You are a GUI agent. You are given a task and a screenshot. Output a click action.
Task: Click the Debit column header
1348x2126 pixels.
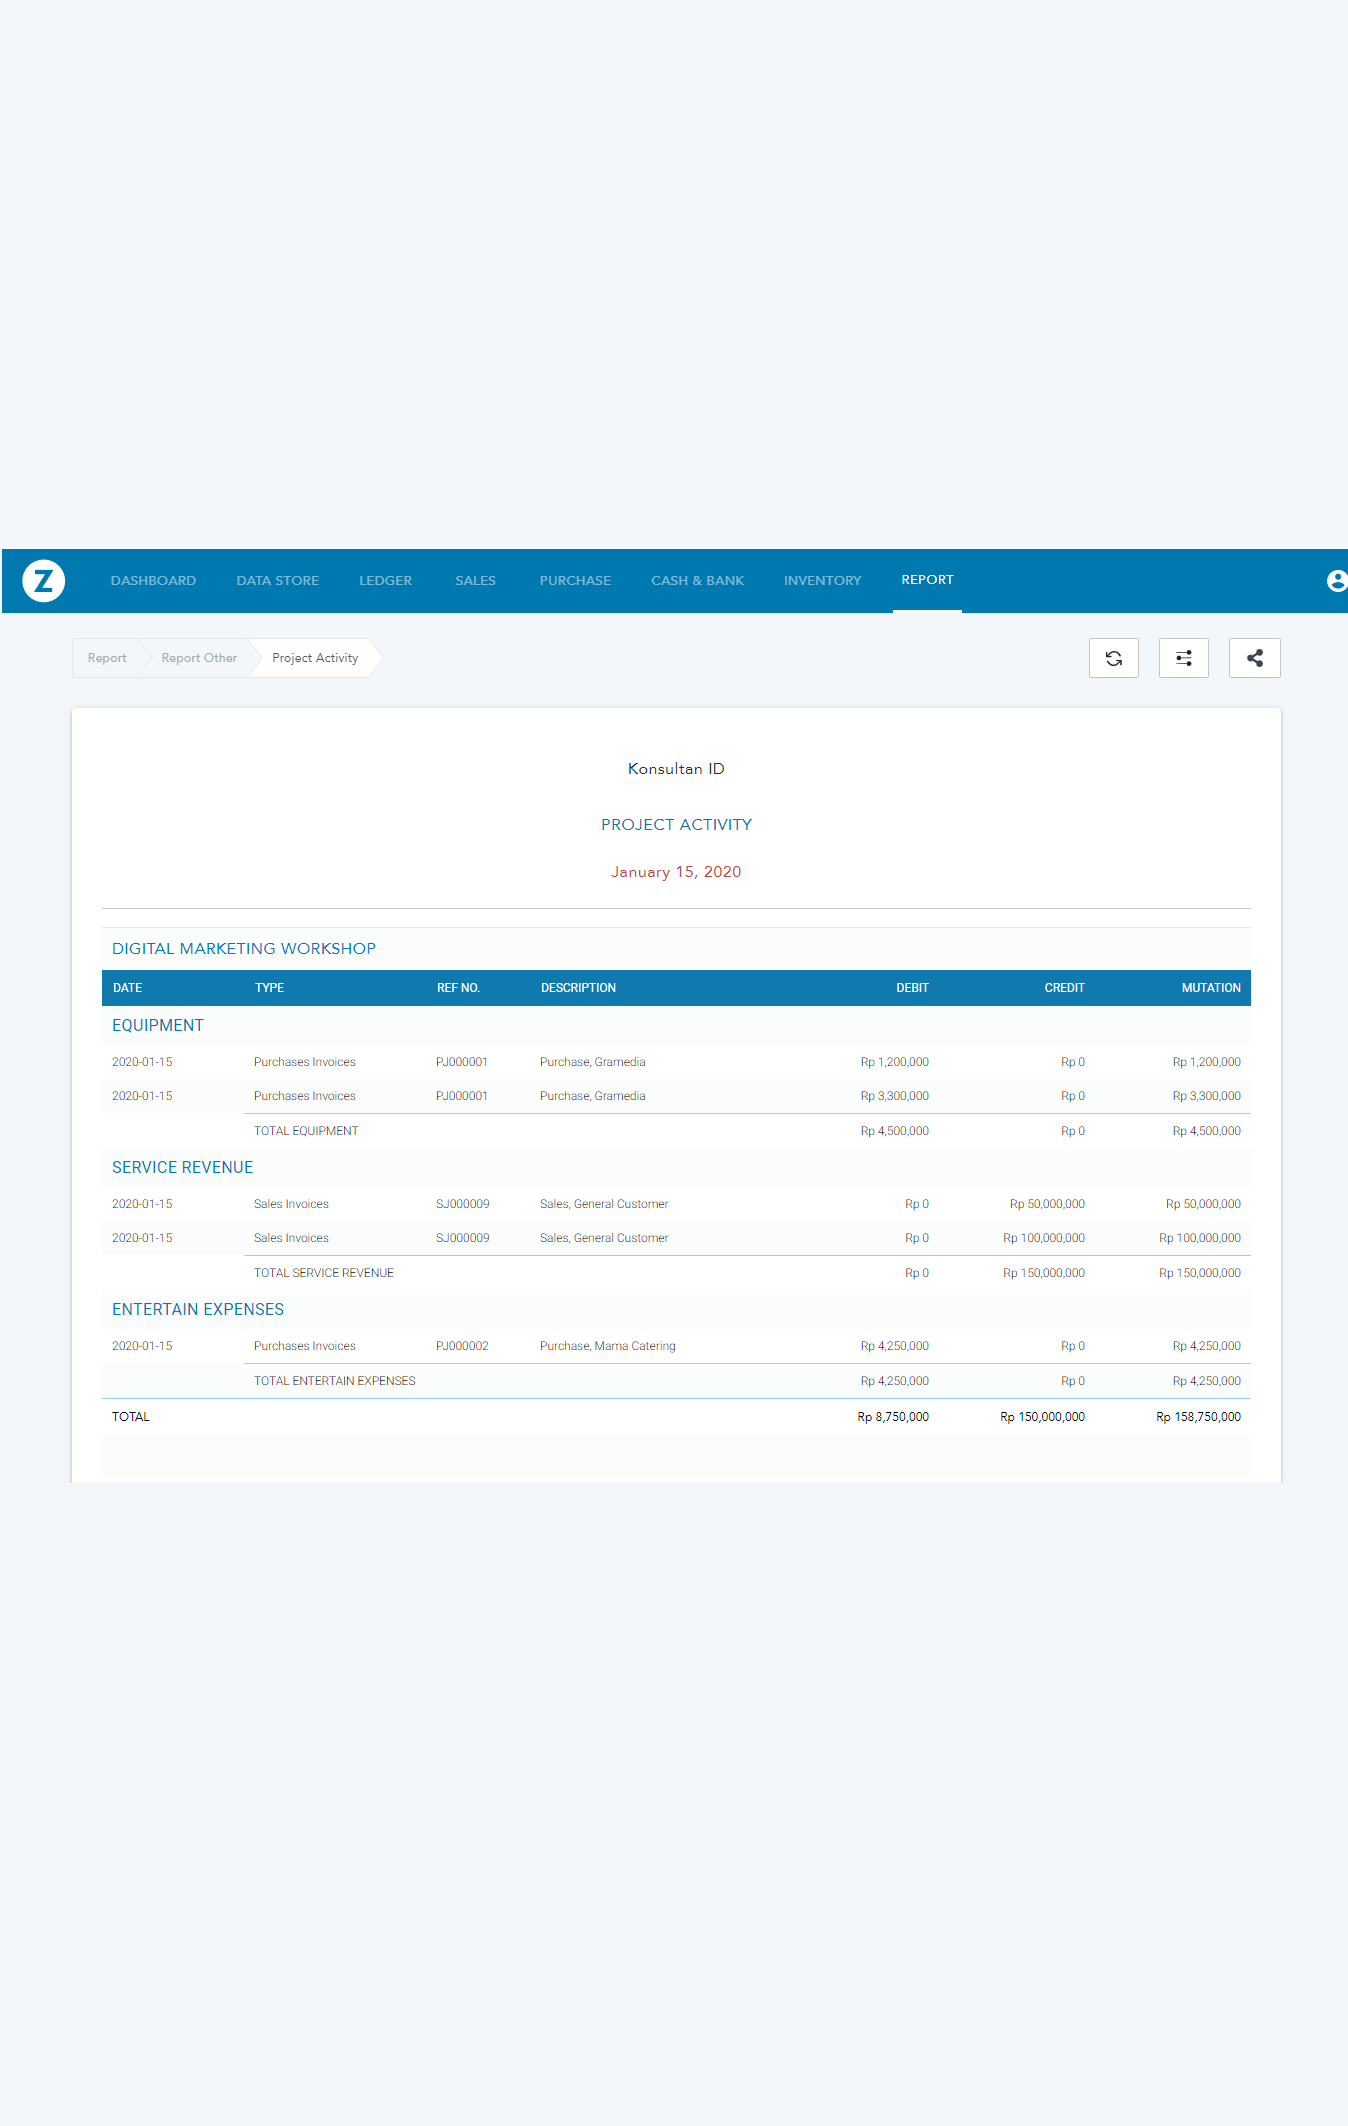[912, 988]
